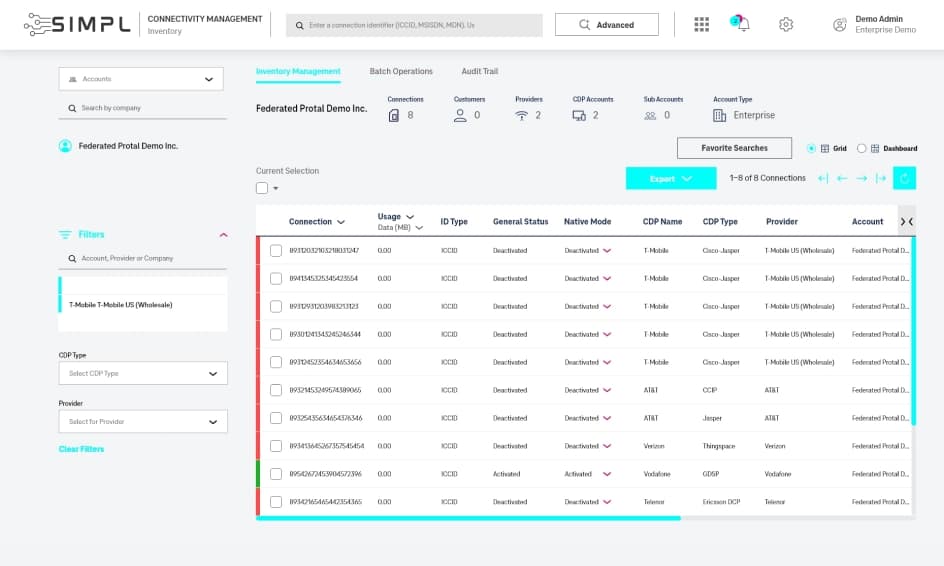Click the SIMPL logo
The image size is (944, 566).
(77, 24)
